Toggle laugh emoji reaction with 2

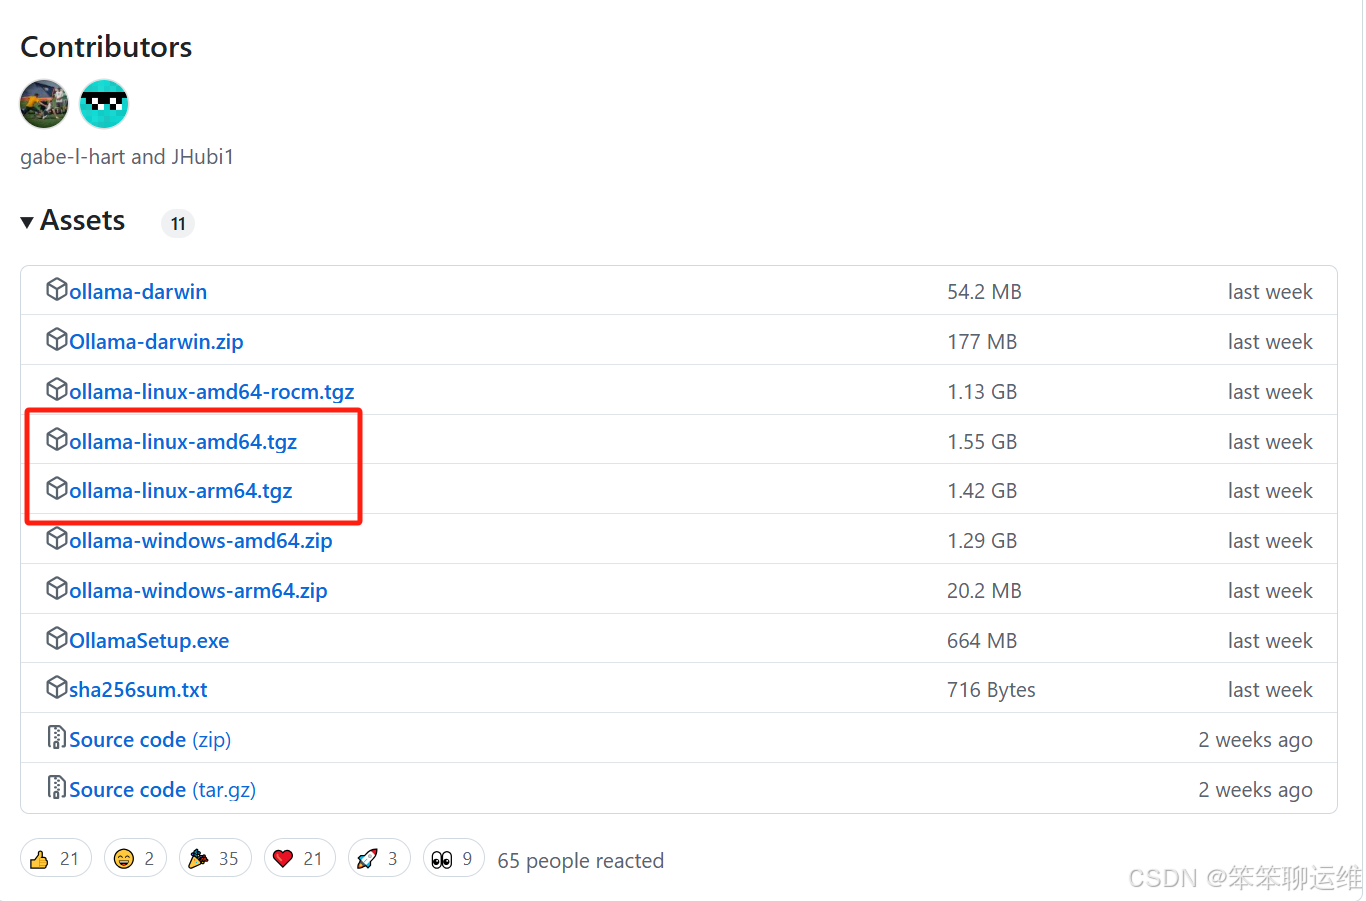(x=135, y=858)
